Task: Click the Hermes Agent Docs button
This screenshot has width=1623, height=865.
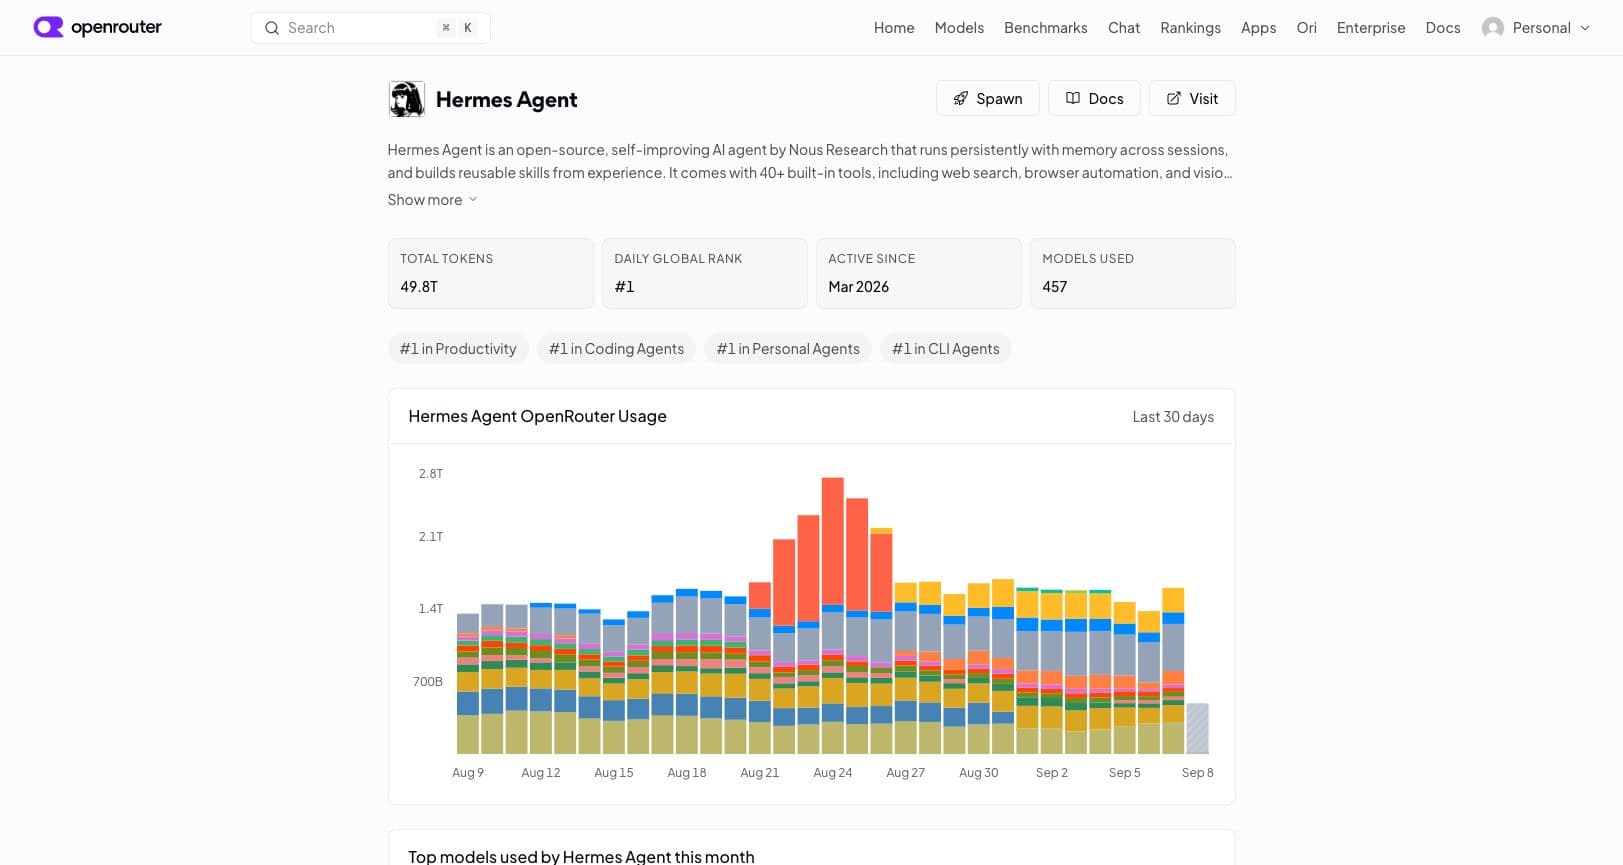Action: [x=1094, y=98]
